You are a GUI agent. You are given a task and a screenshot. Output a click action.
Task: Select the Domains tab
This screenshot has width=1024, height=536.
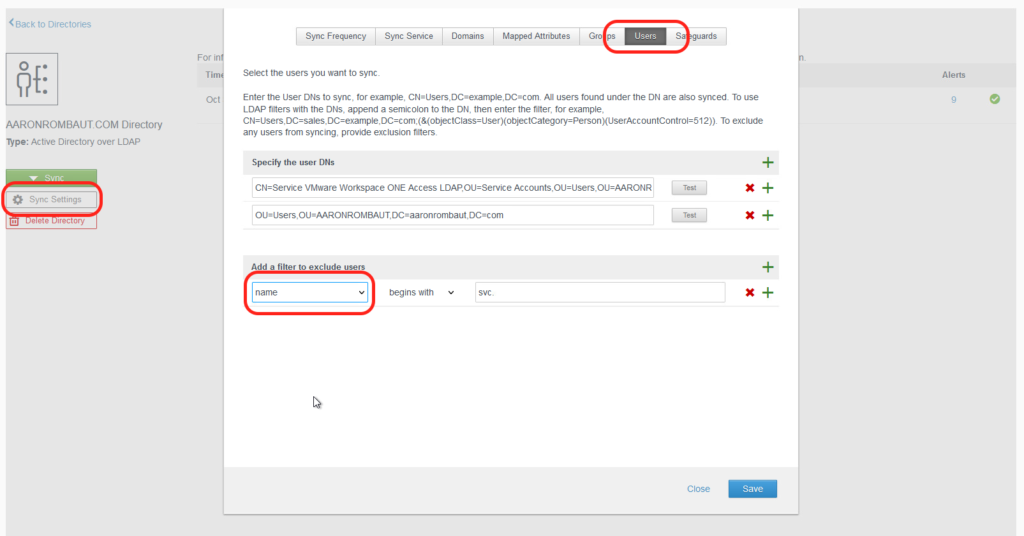(468, 36)
